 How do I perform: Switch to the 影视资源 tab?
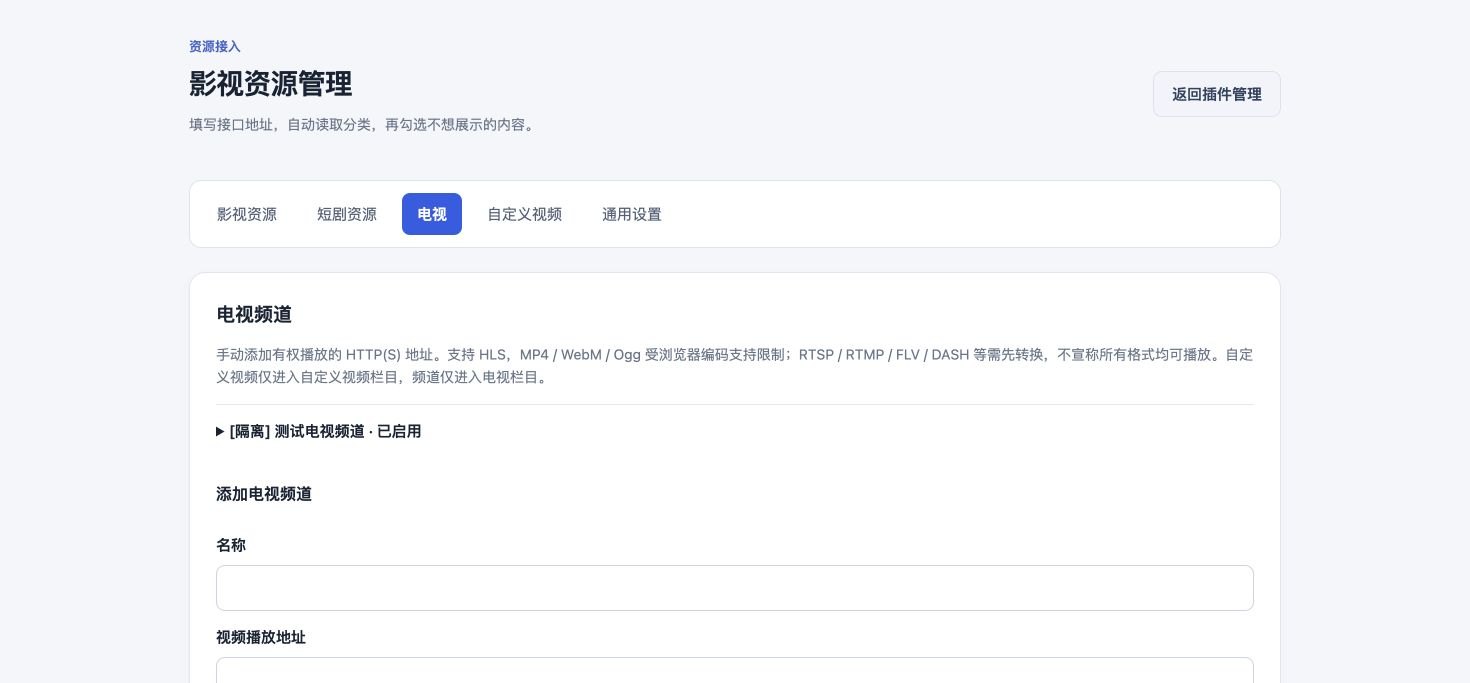coord(247,214)
